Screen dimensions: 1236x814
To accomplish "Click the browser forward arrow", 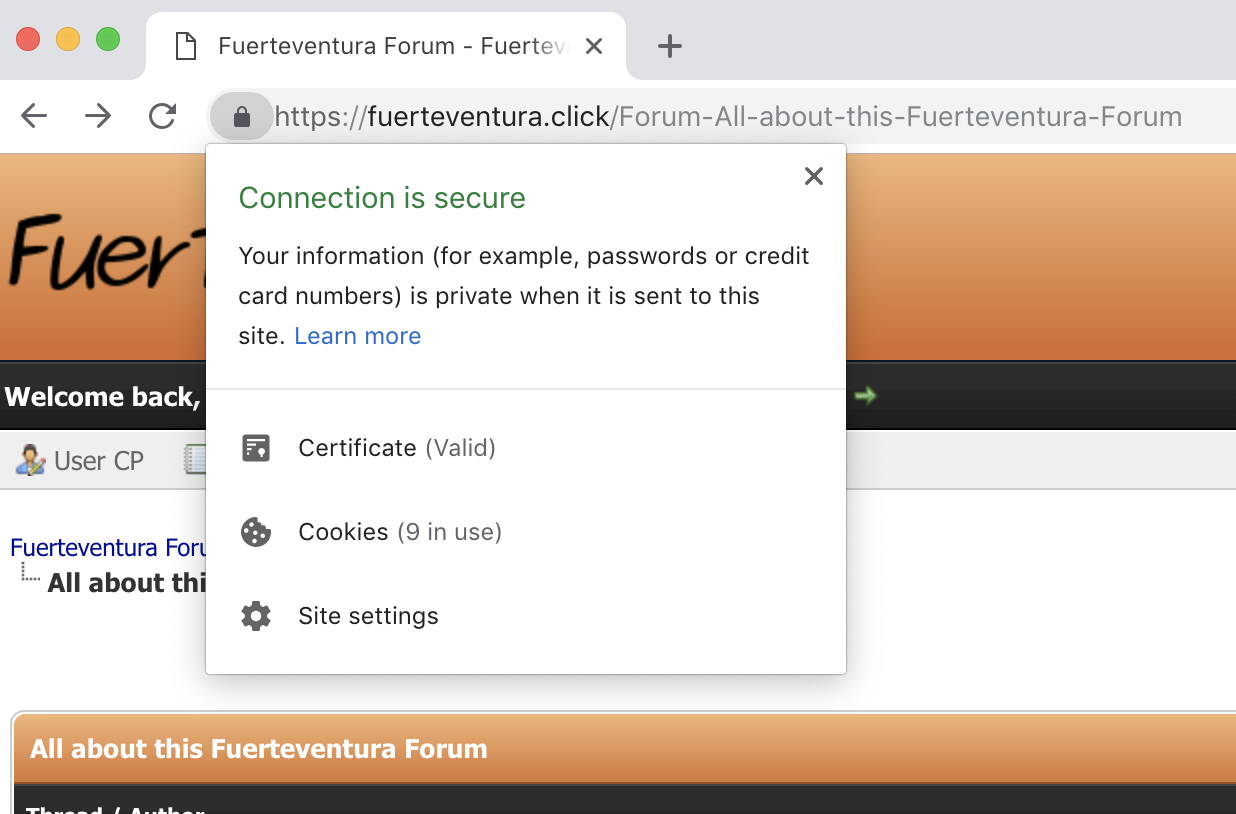I will coord(98,117).
